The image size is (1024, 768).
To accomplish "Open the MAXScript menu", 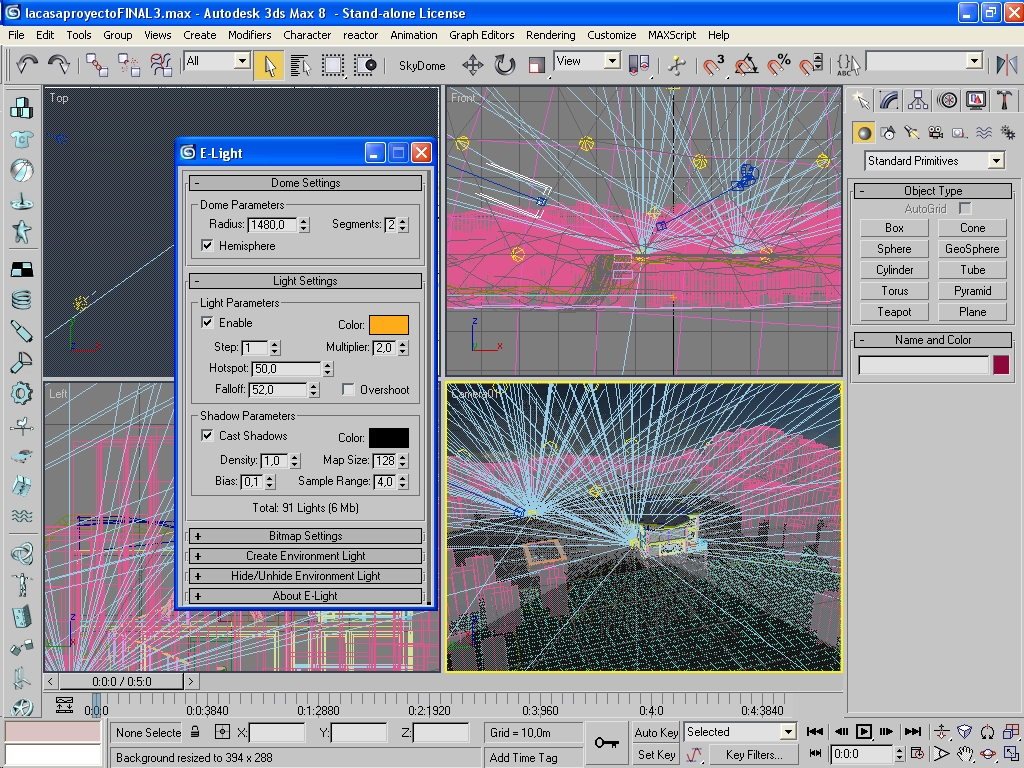I will tap(671, 35).
